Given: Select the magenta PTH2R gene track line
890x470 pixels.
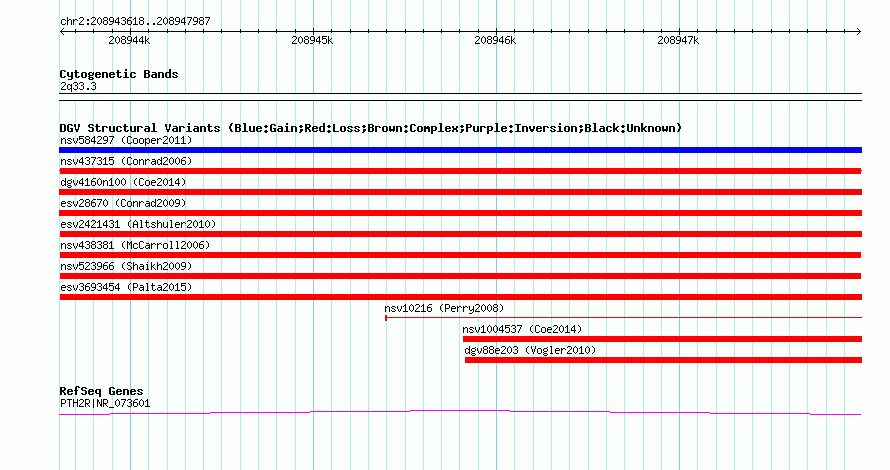Looking at the screenshot, I should pos(460,412).
